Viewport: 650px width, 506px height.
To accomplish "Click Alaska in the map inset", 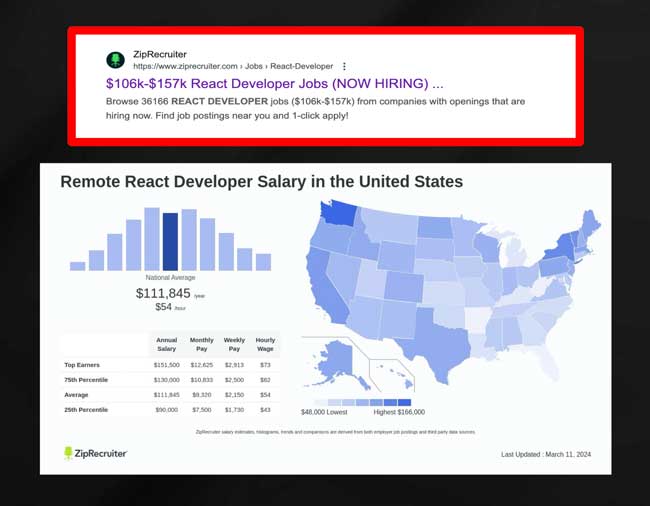I will coord(335,361).
